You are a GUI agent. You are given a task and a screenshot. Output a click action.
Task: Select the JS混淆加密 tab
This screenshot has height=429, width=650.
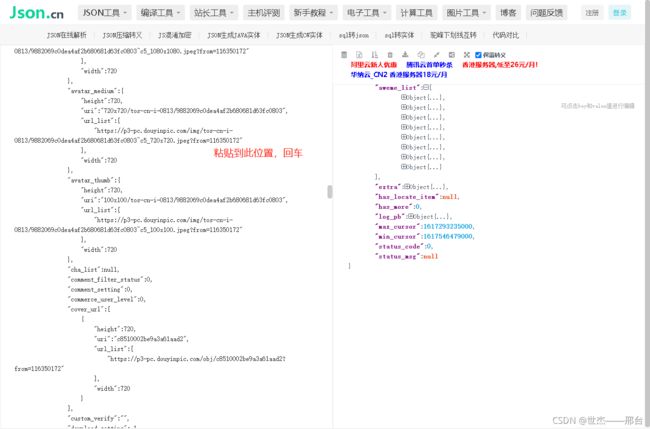(x=175, y=35)
